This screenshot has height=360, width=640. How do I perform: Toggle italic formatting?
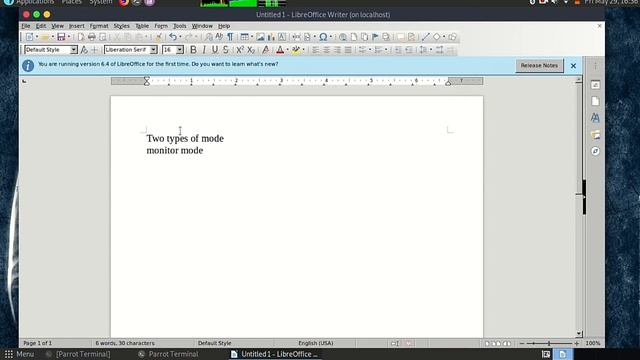pyautogui.click(x=204, y=50)
